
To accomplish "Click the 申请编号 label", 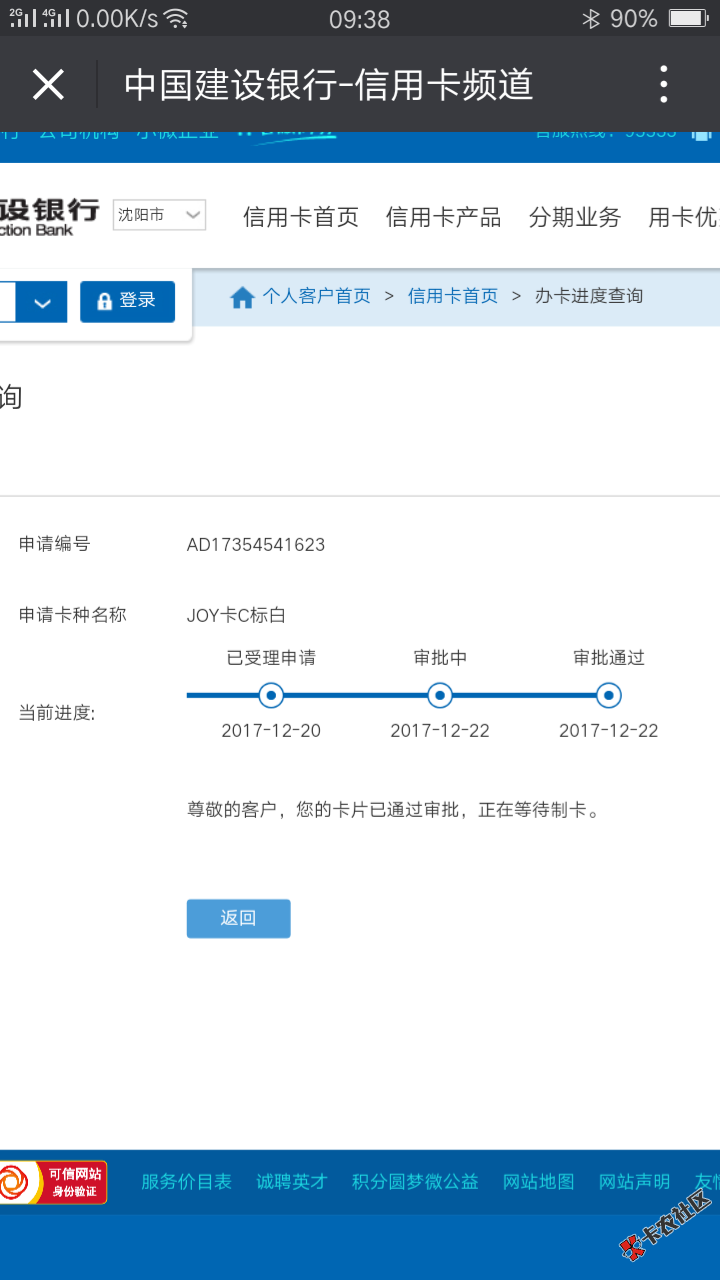I will [55, 544].
